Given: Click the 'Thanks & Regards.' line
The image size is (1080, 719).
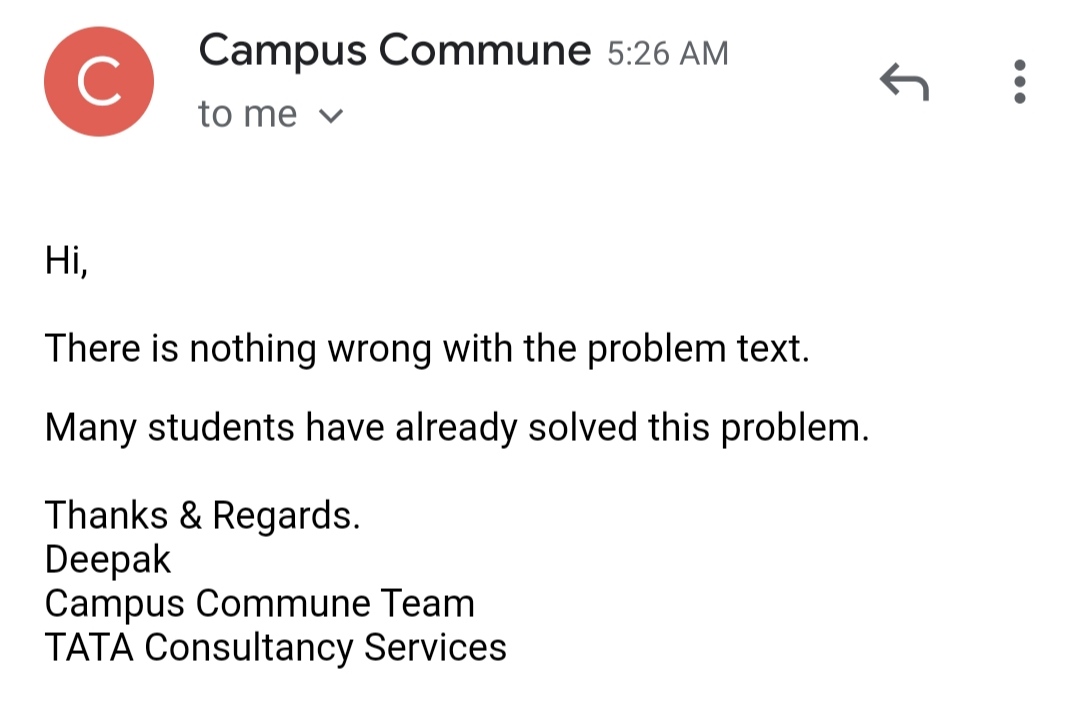Looking at the screenshot, I should point(202,516).
